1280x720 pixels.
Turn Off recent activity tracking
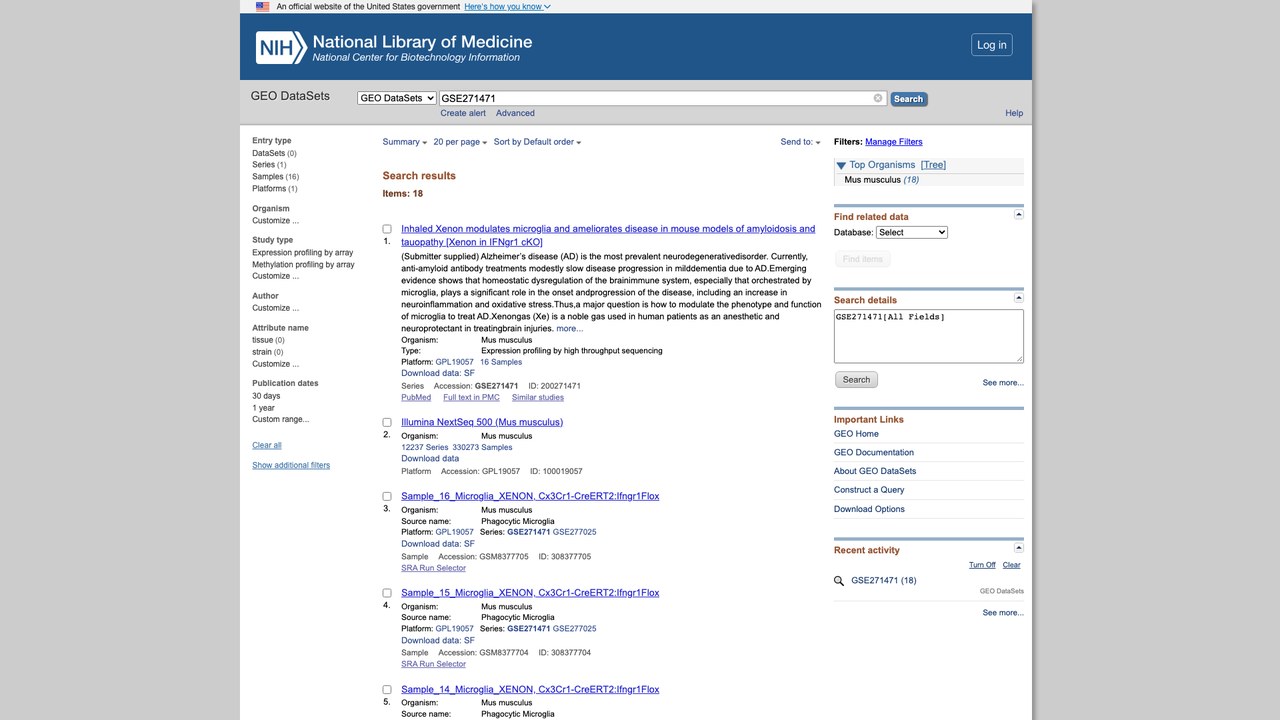click(982, 565)
